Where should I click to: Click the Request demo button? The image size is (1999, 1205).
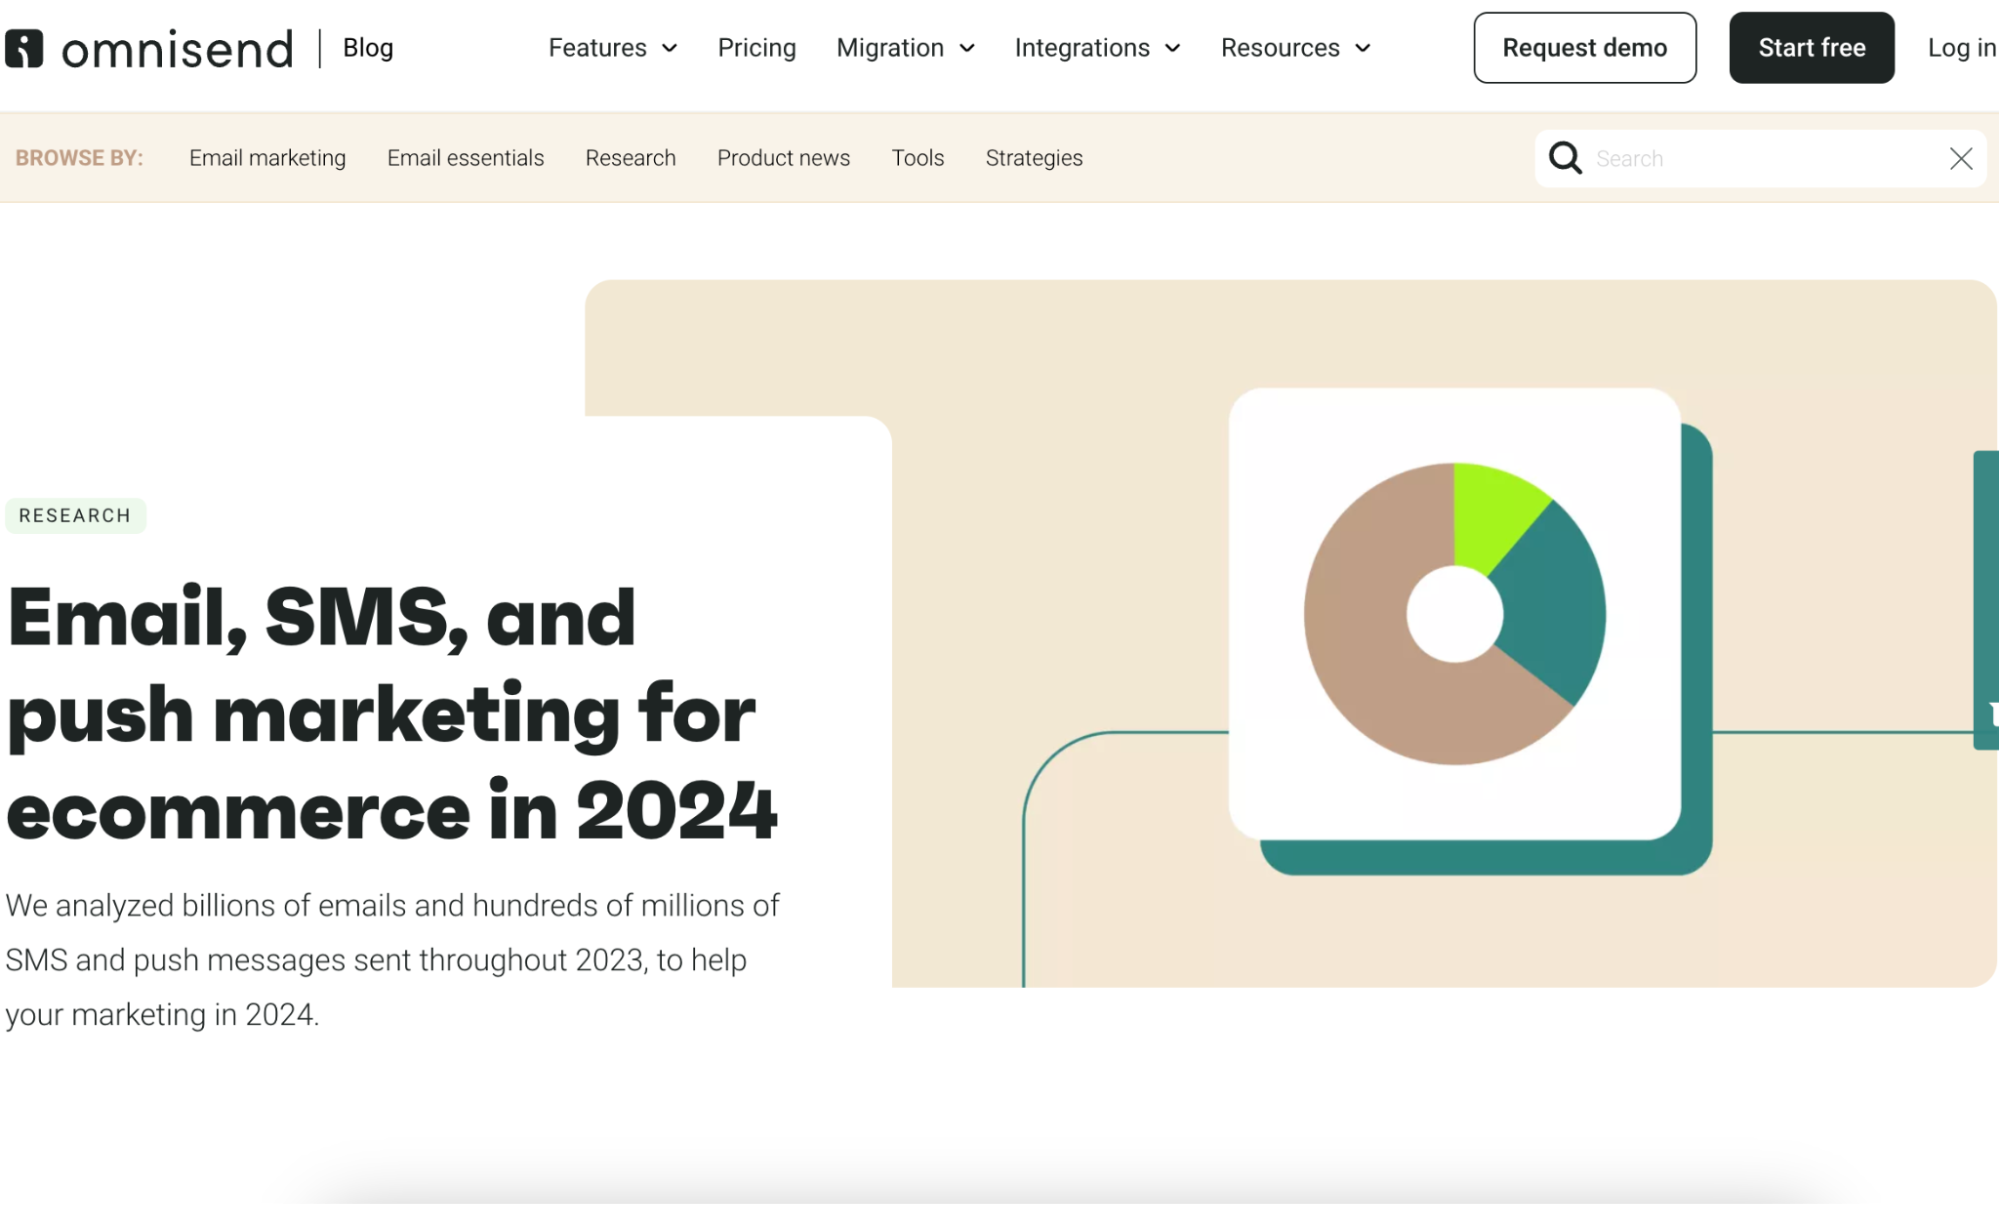coord(1584,48)
